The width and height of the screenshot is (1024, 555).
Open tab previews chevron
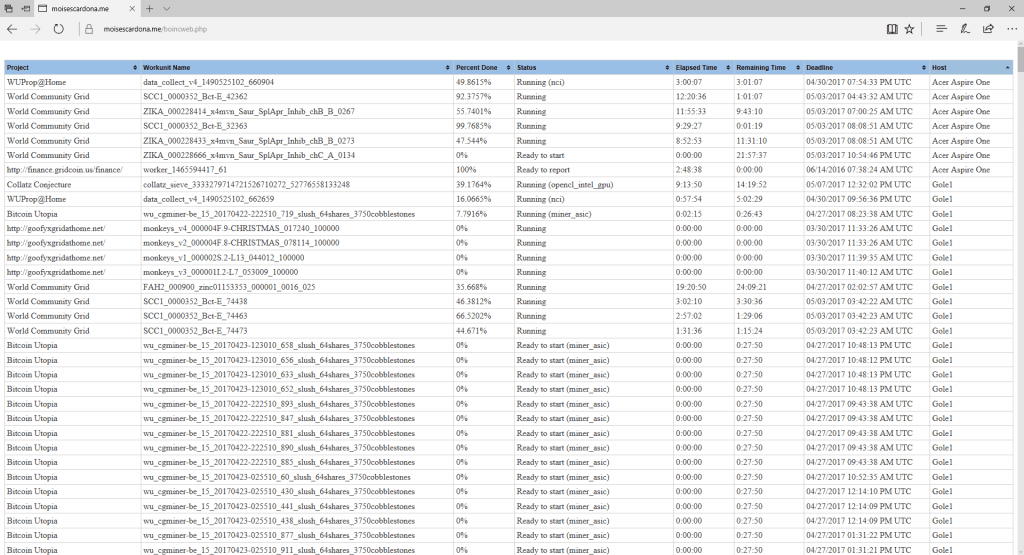[x=167, y=8]
